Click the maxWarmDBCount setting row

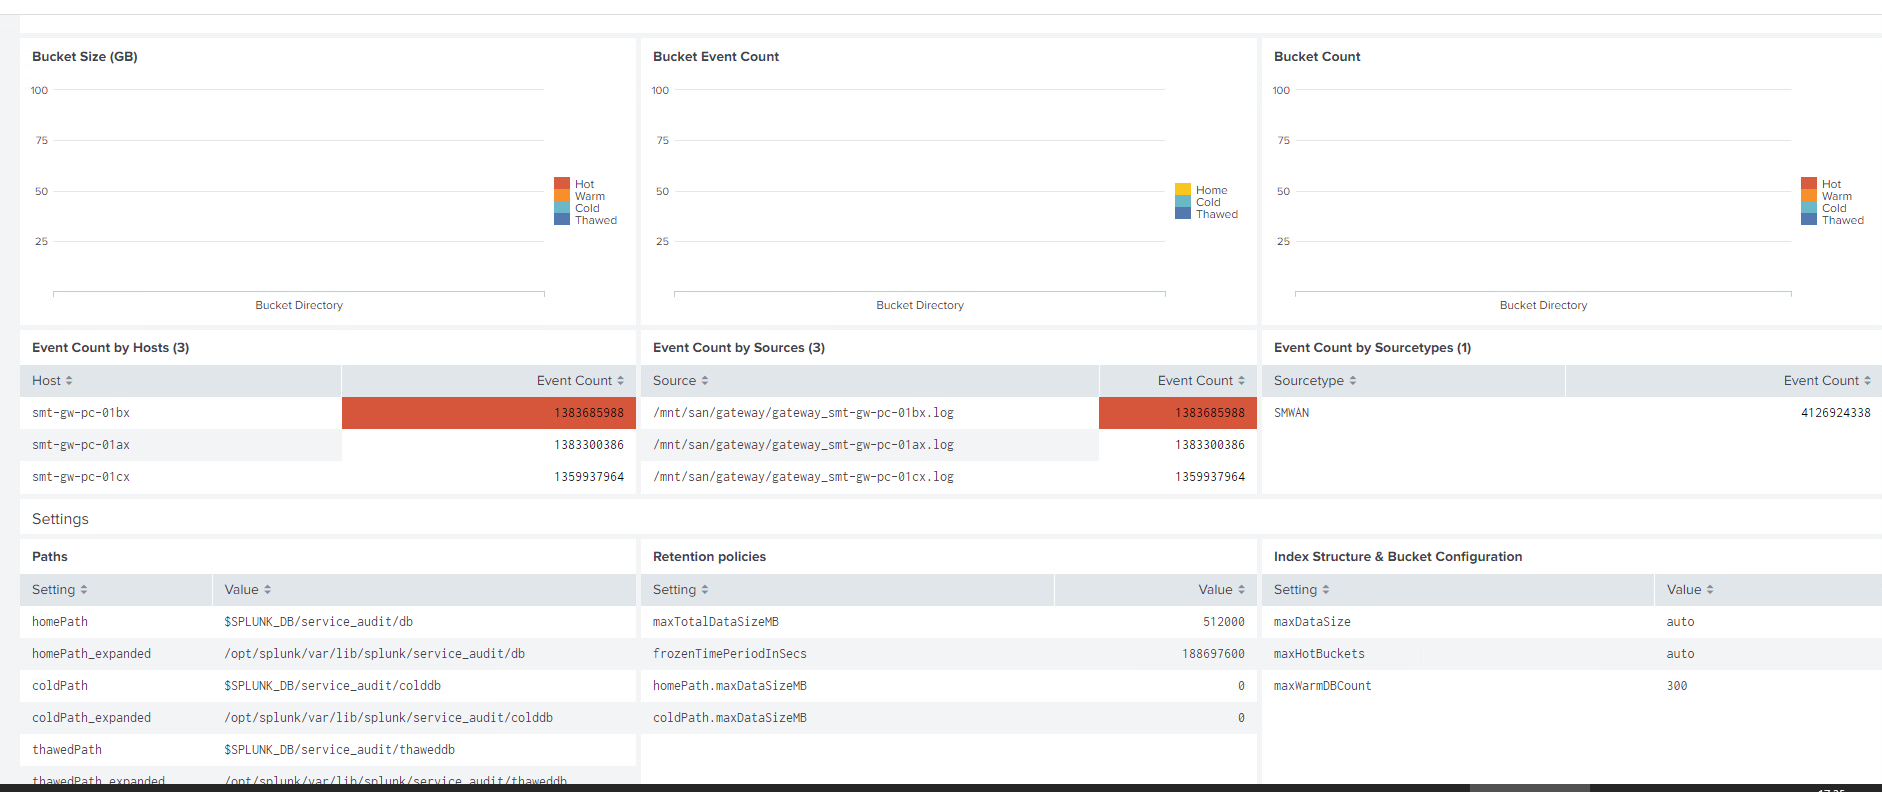click(x=1322, y=686)
